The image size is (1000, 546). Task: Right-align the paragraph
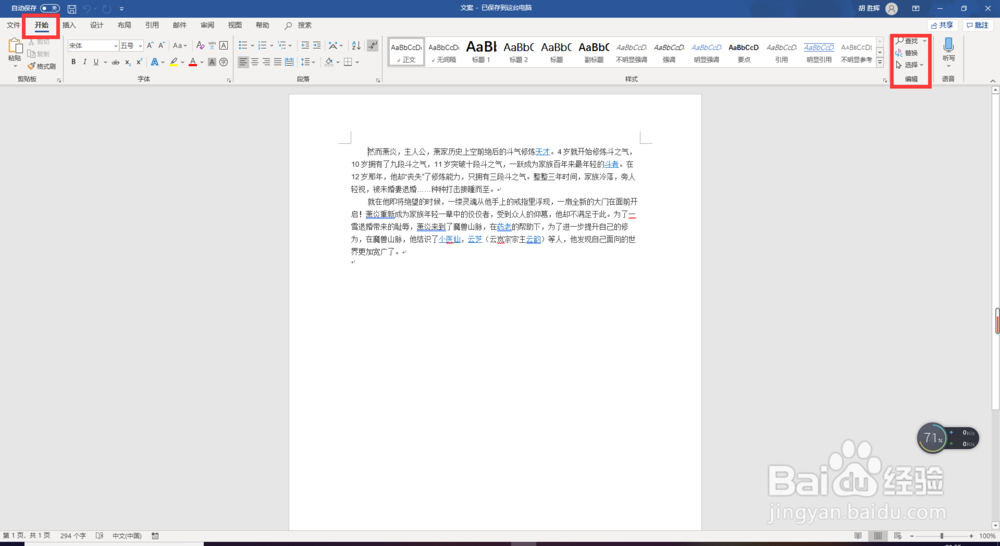pyautogui.click(x=267, y=62)
